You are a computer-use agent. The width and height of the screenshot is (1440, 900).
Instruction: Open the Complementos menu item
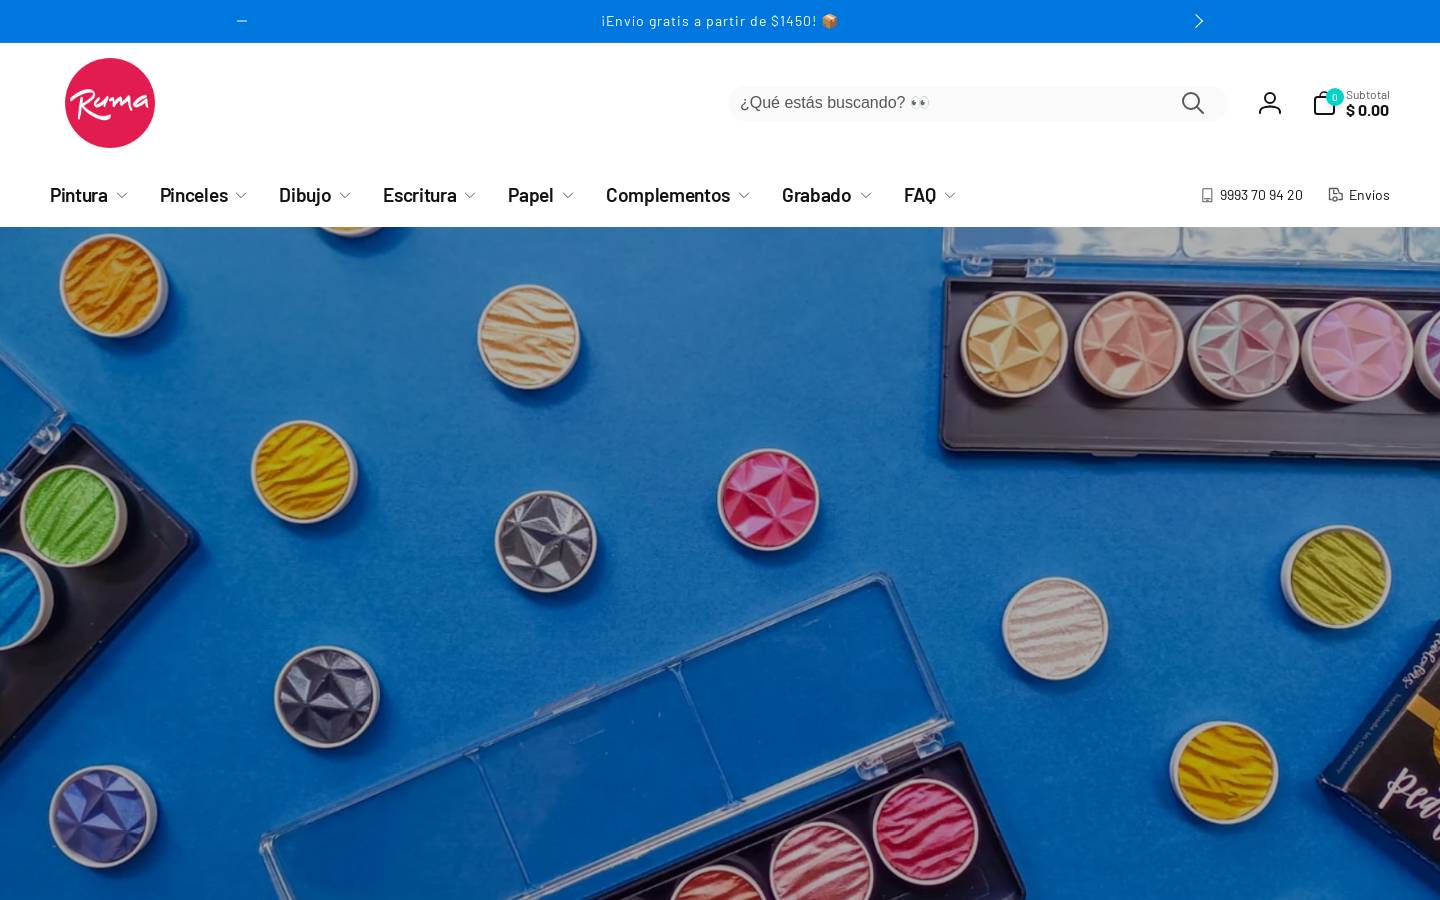point(668,195)
